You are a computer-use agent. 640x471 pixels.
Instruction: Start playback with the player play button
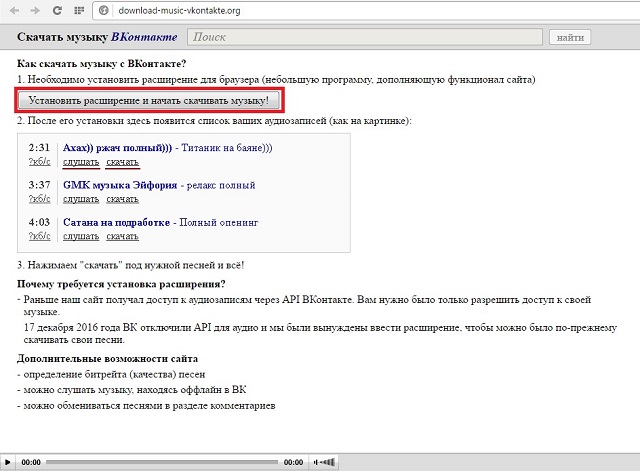[8, 462]
